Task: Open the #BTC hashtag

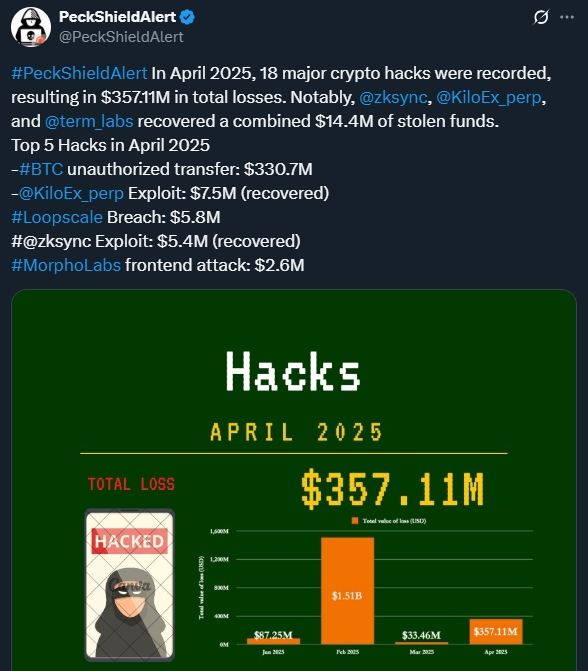Action: point(41,169)
